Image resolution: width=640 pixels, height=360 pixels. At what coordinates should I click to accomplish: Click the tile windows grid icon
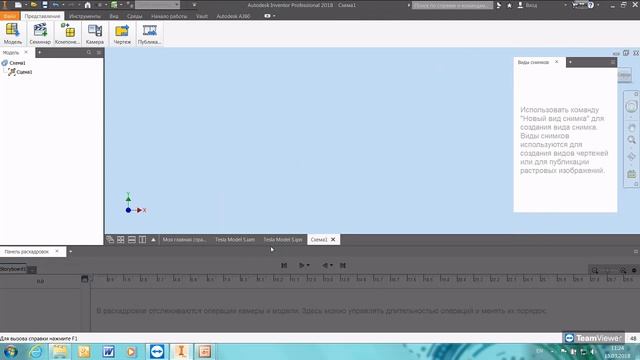click(x=121, y=240)
